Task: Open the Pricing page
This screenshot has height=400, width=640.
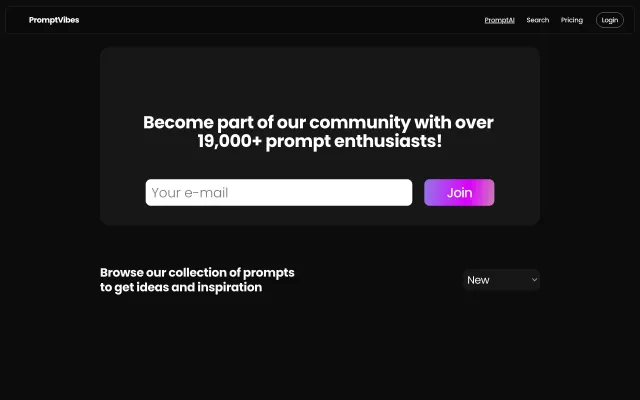Action: point(572,20)
